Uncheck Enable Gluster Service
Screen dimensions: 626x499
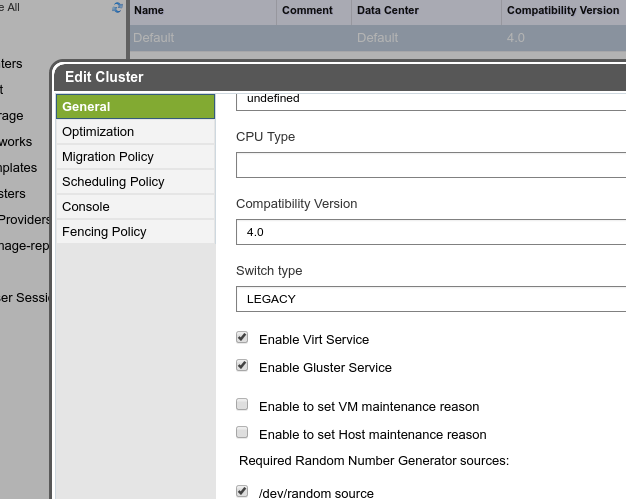click(x=242, y=366)
